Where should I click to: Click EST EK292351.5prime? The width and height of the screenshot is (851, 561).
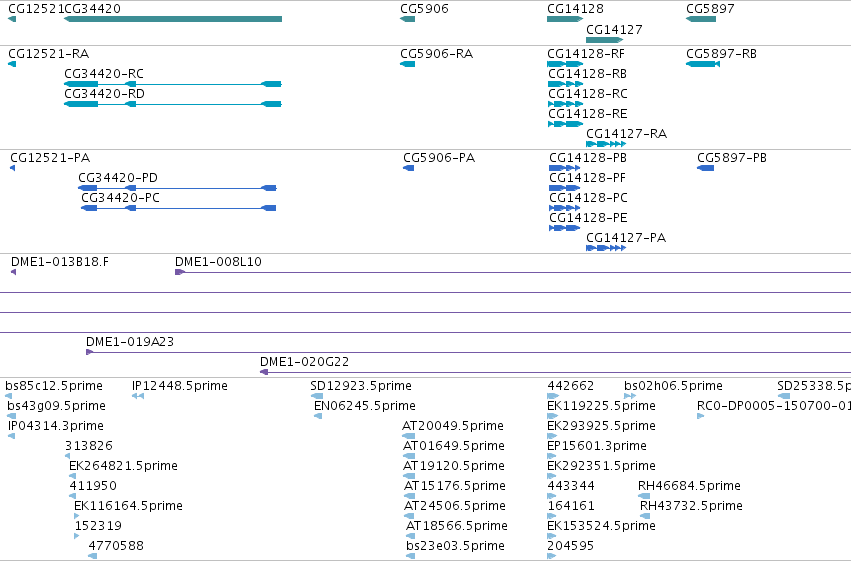(x=551, y=476)
